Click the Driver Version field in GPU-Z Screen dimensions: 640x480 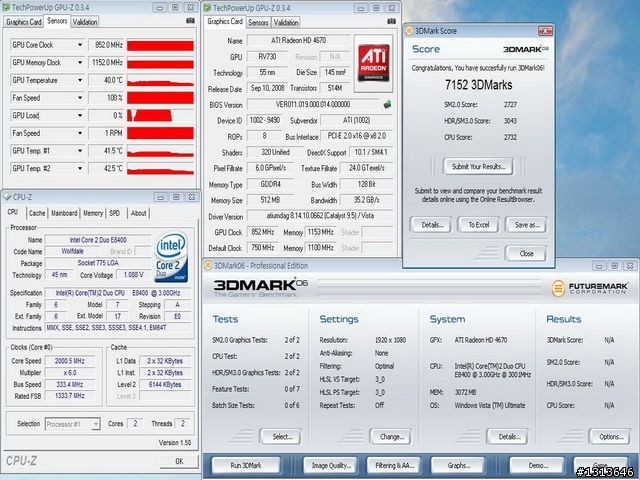click(320, 216)
